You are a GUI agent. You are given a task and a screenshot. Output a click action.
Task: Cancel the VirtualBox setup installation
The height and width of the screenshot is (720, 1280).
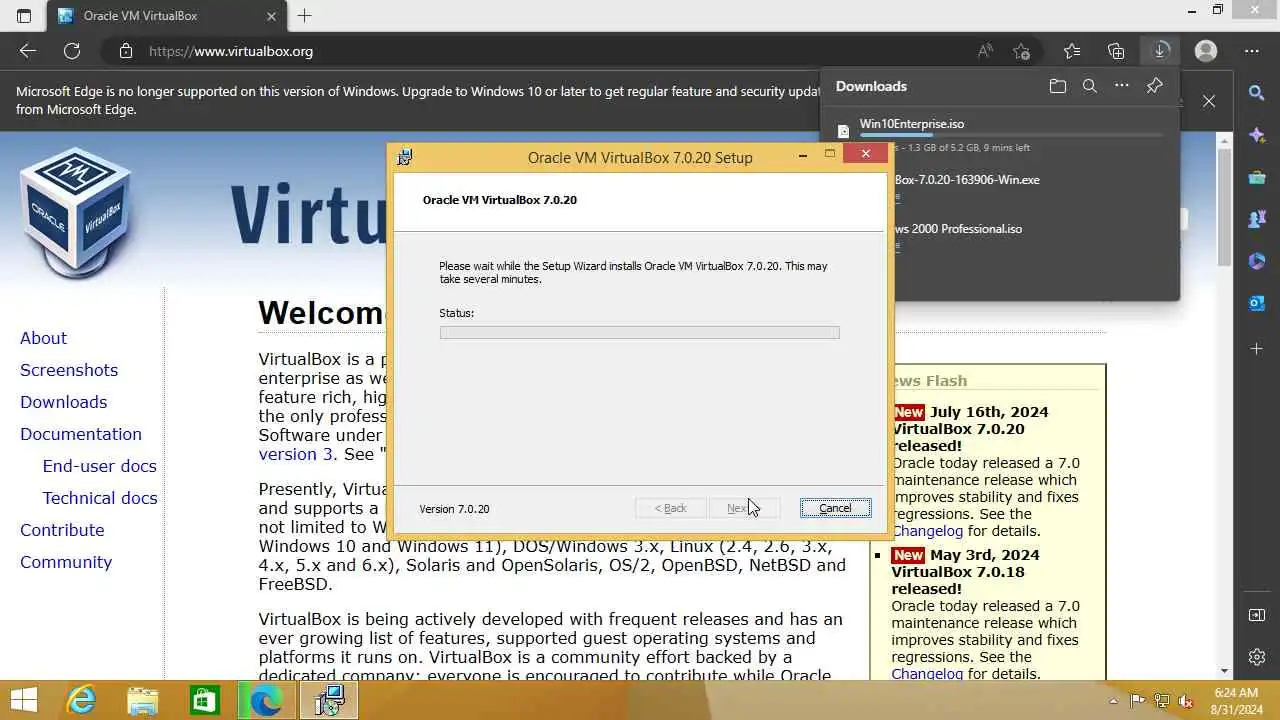(x=835, y=508)
